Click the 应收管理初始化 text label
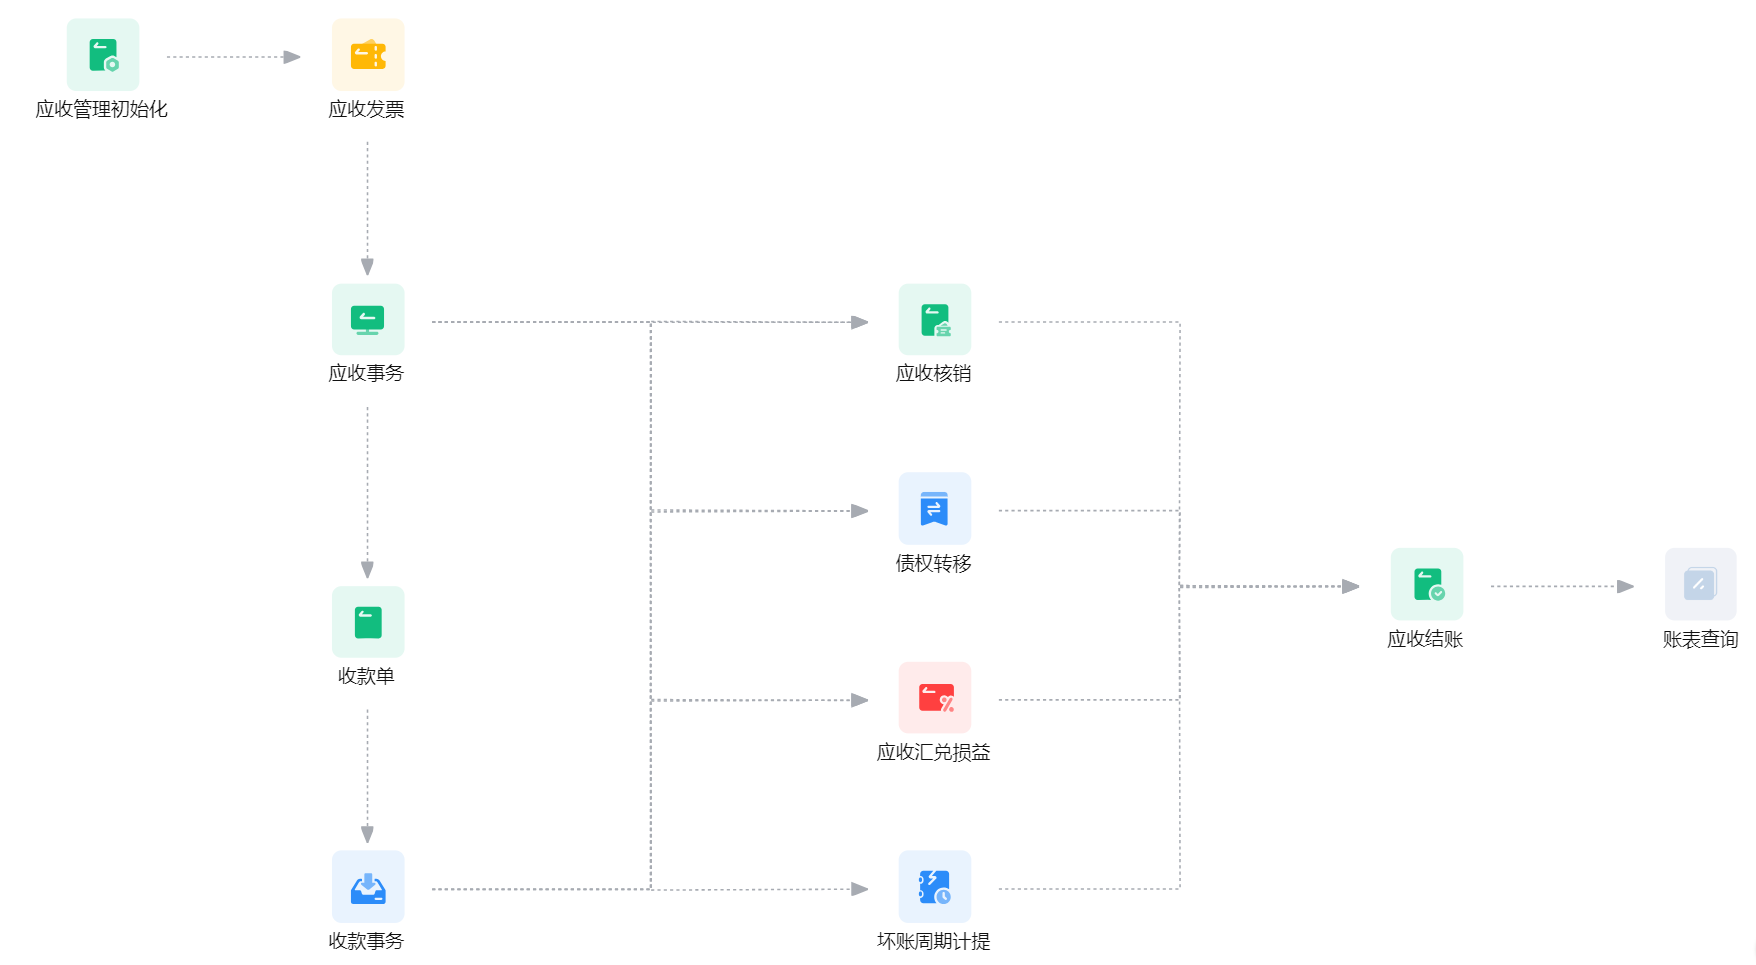Screen dimensions: 1756x965 pyautogui.click(x=102, y=109)
